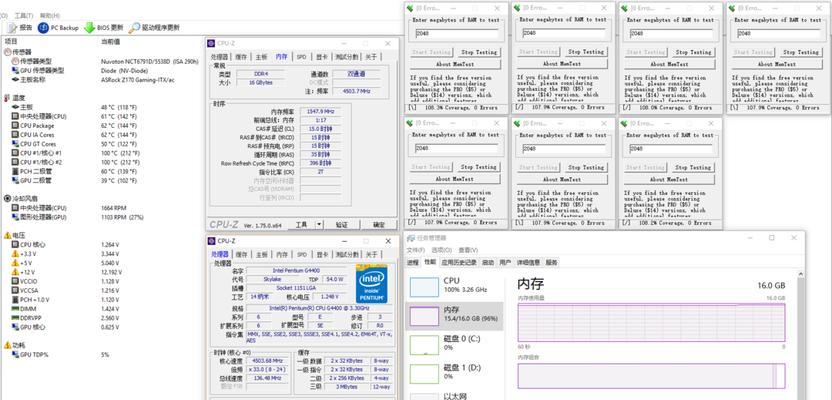Click Stop Testing in the 108.2% coverage MemTest

click(x=693, y=167)
